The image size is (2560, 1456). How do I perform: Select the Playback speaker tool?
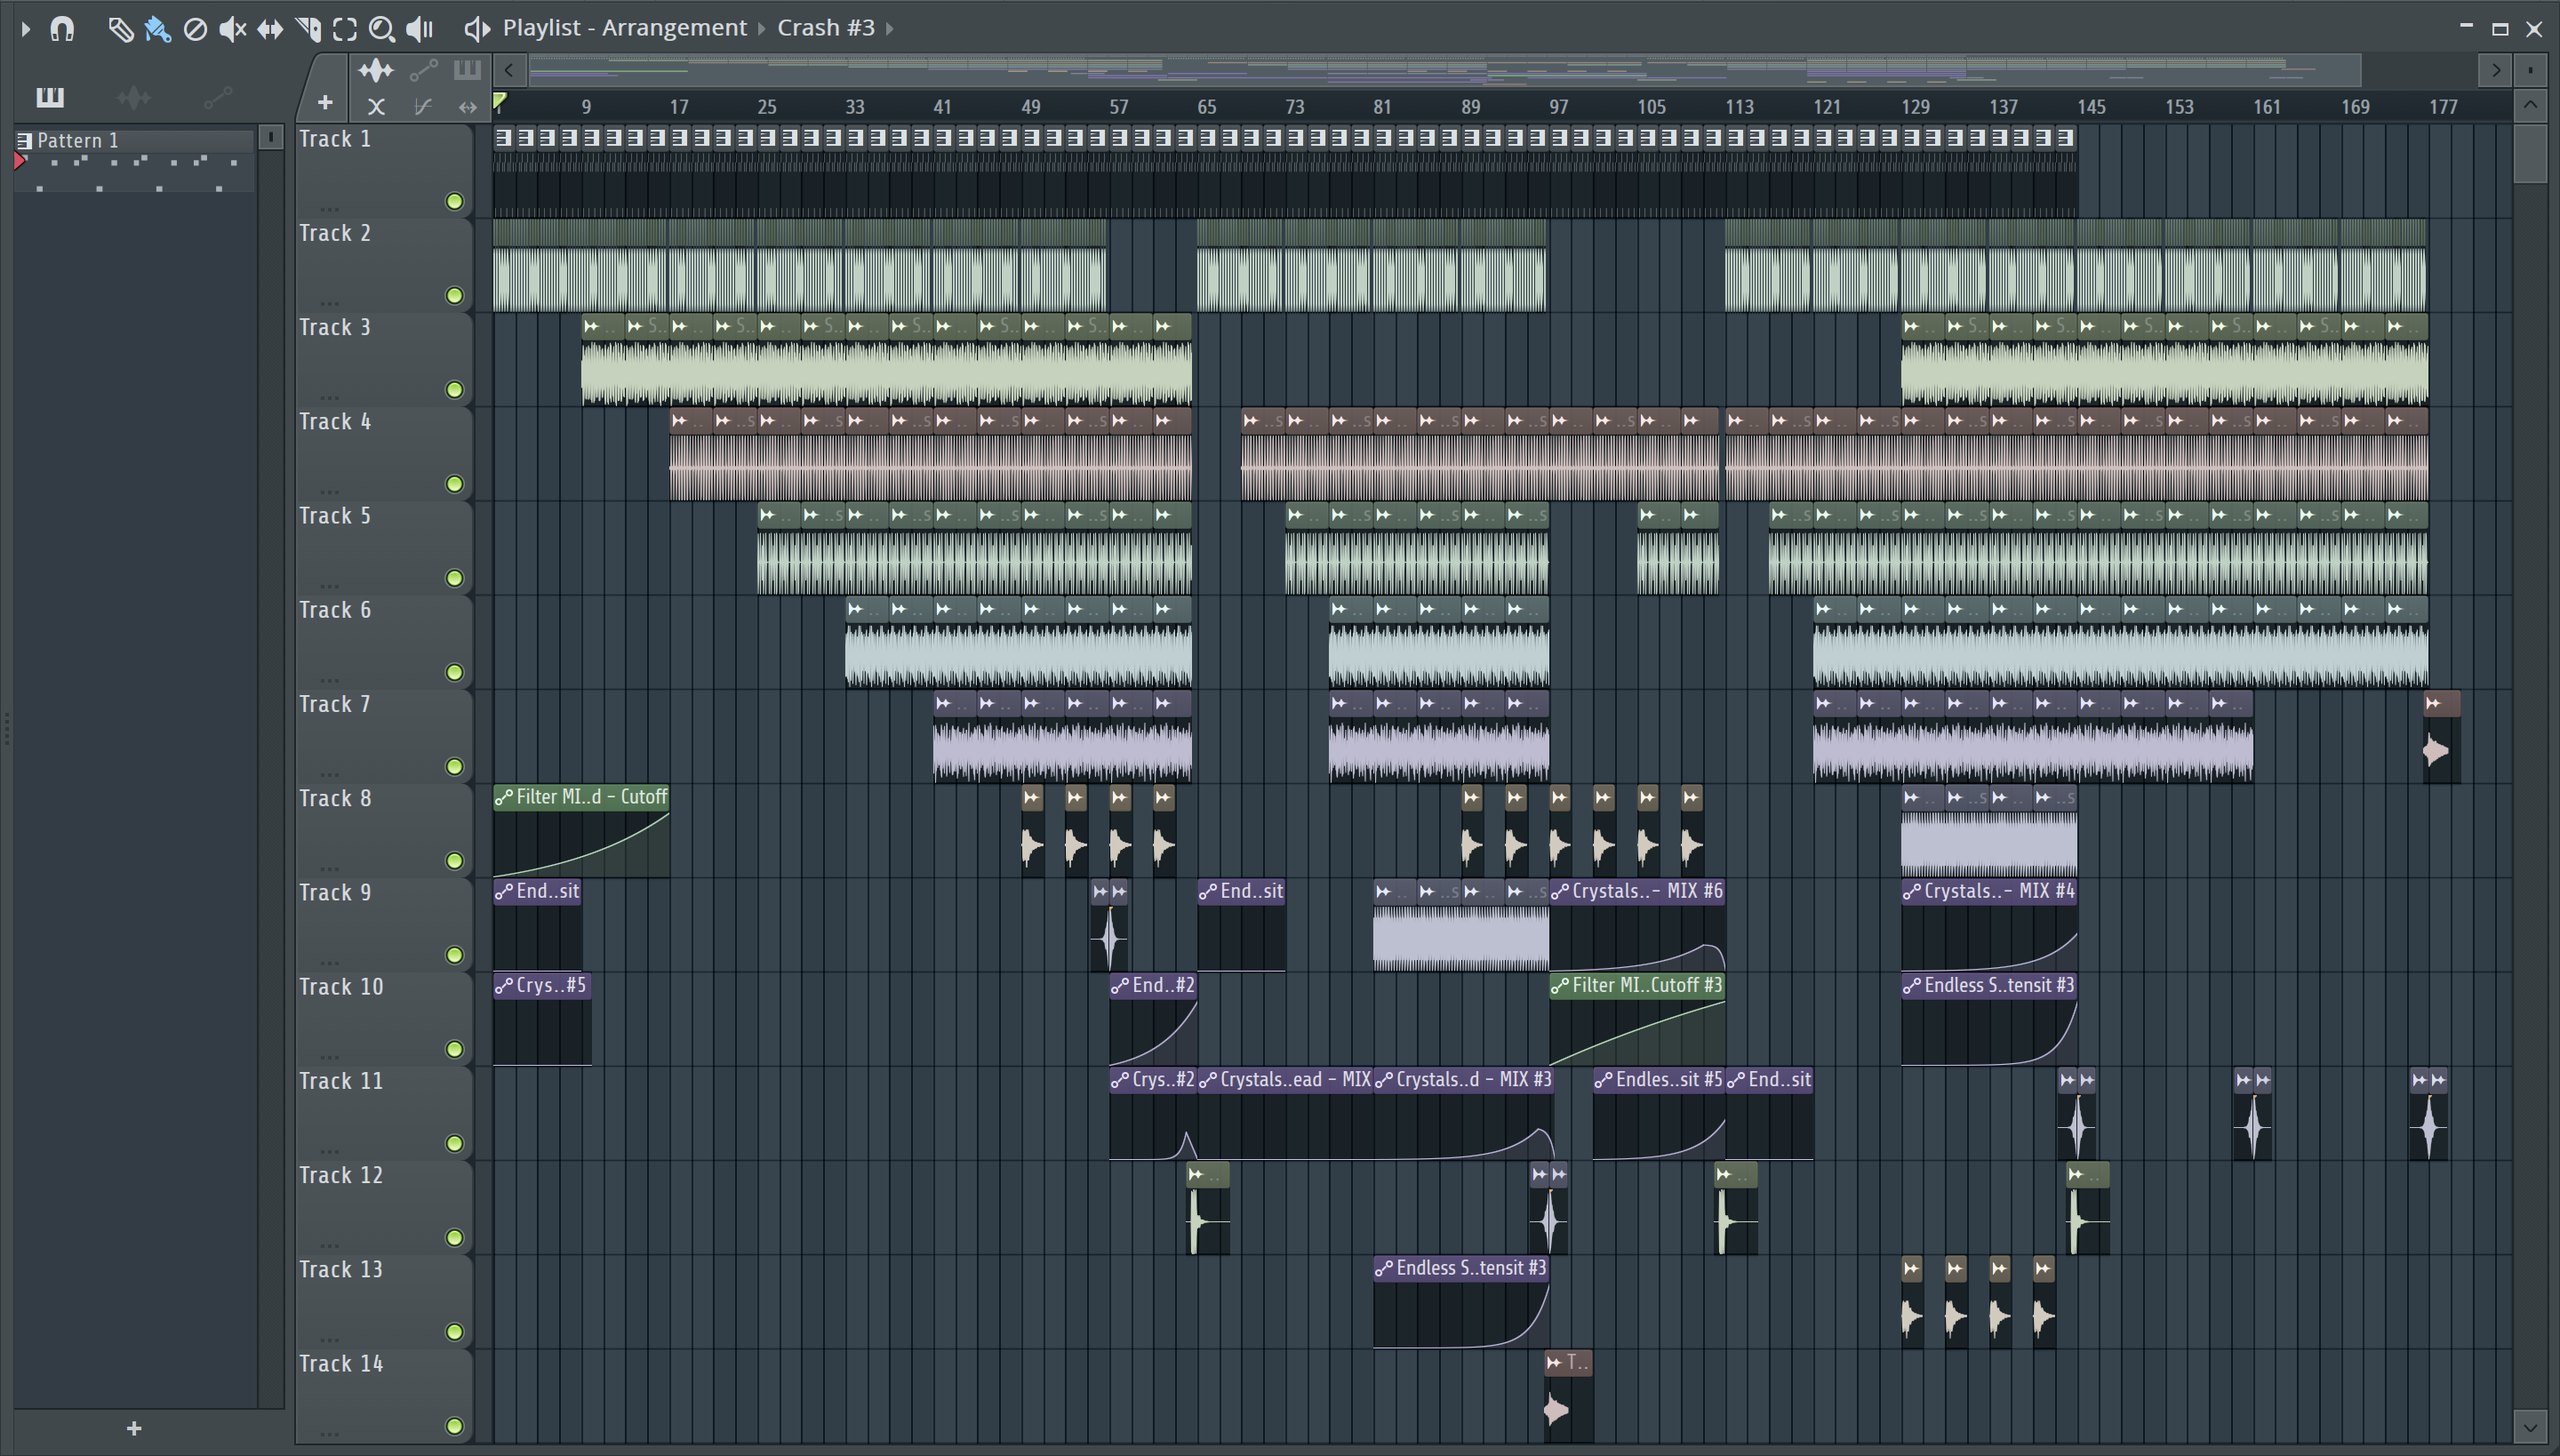(420, 29)
